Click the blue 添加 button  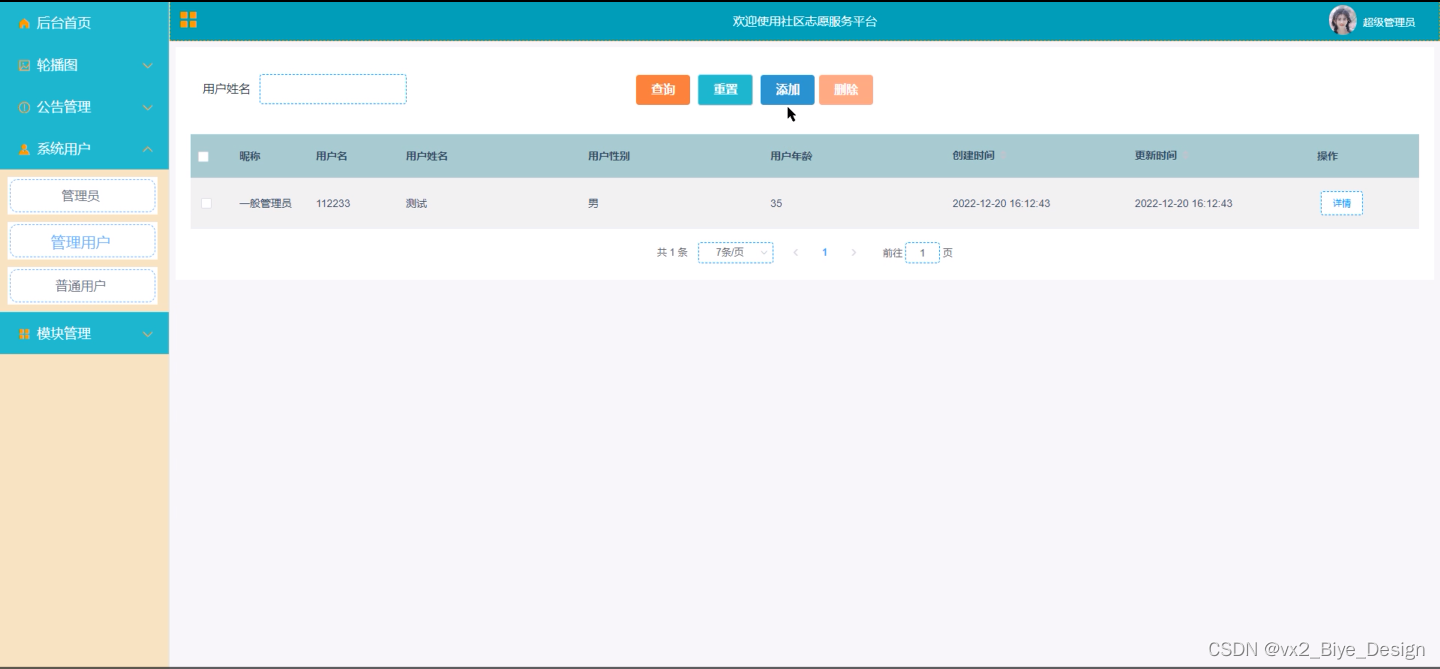[x=788, y=90]
